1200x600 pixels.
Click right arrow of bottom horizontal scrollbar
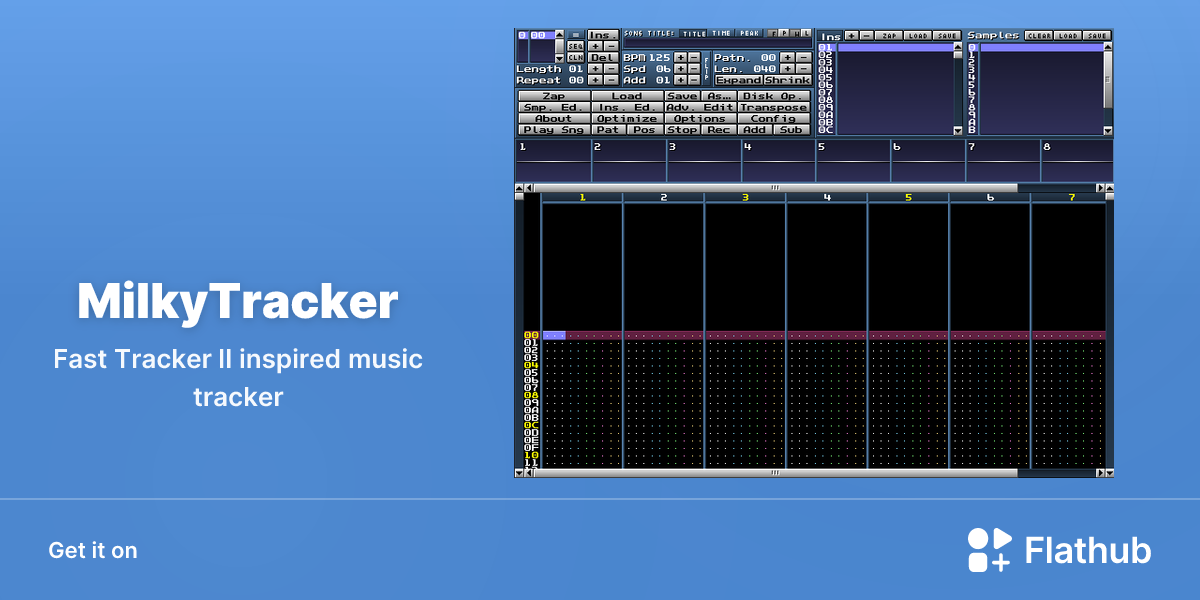[x=1101, y=473]
